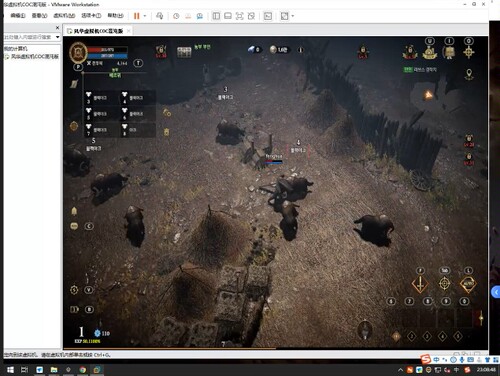
Task: Click the red health bar in game
Action: click(107, 50)
